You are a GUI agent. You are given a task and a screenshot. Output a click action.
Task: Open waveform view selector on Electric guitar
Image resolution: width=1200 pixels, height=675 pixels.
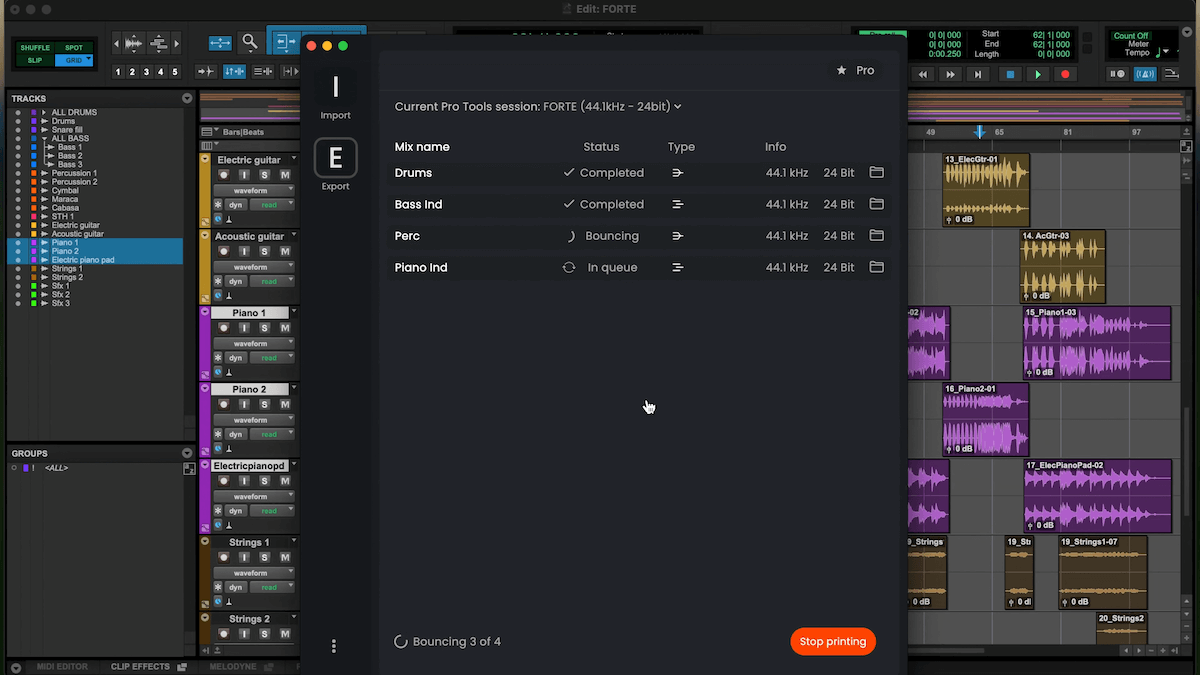[x=254, y=190]
